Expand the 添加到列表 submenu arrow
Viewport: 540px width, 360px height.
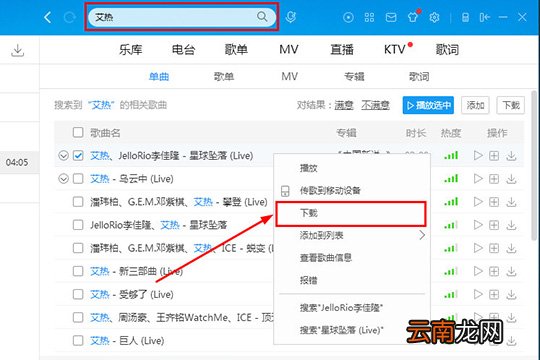coord(422,235)
